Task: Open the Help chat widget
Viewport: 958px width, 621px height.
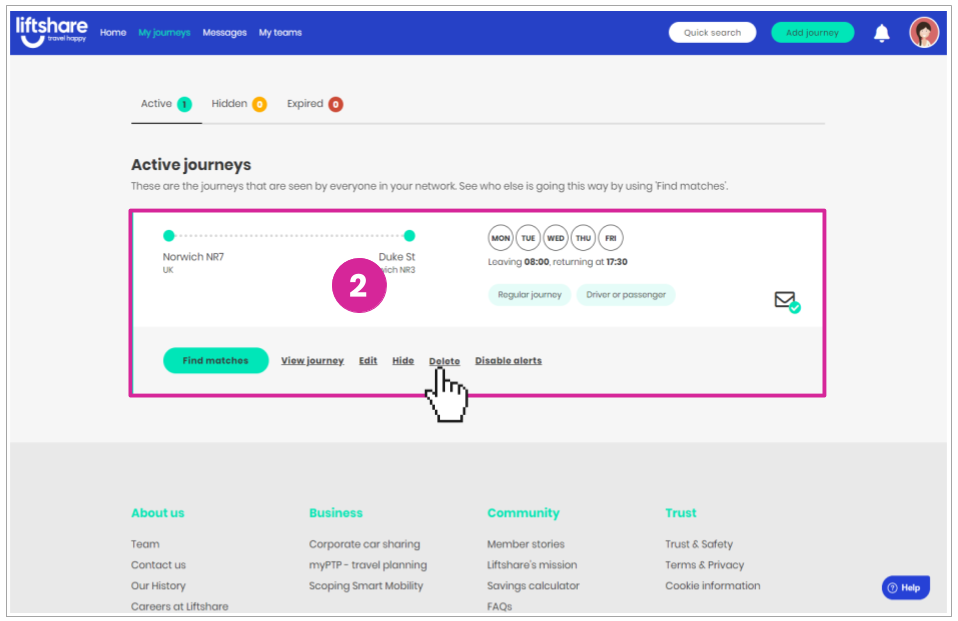Action: [x=905, y=587]
